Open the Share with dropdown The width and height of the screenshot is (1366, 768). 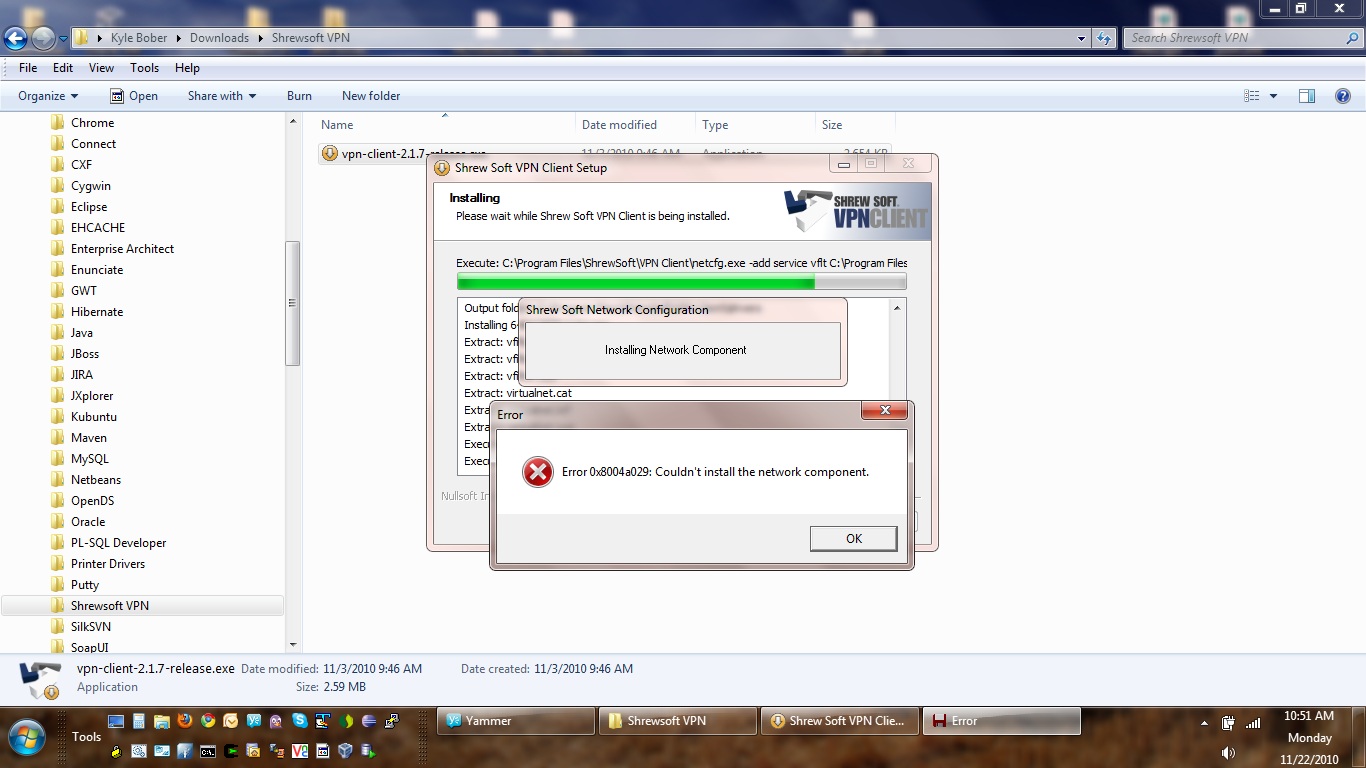[x=221, y=96]
